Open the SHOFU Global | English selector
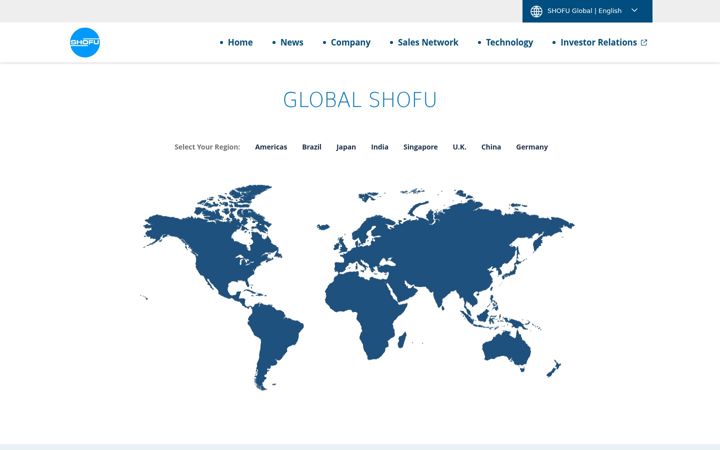Screen dimensions: 720x450 [x=587, y=11]
